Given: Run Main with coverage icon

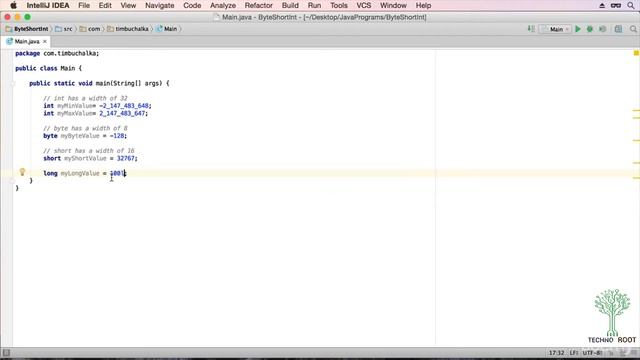Looking at the screenshot, I should 602,29.
